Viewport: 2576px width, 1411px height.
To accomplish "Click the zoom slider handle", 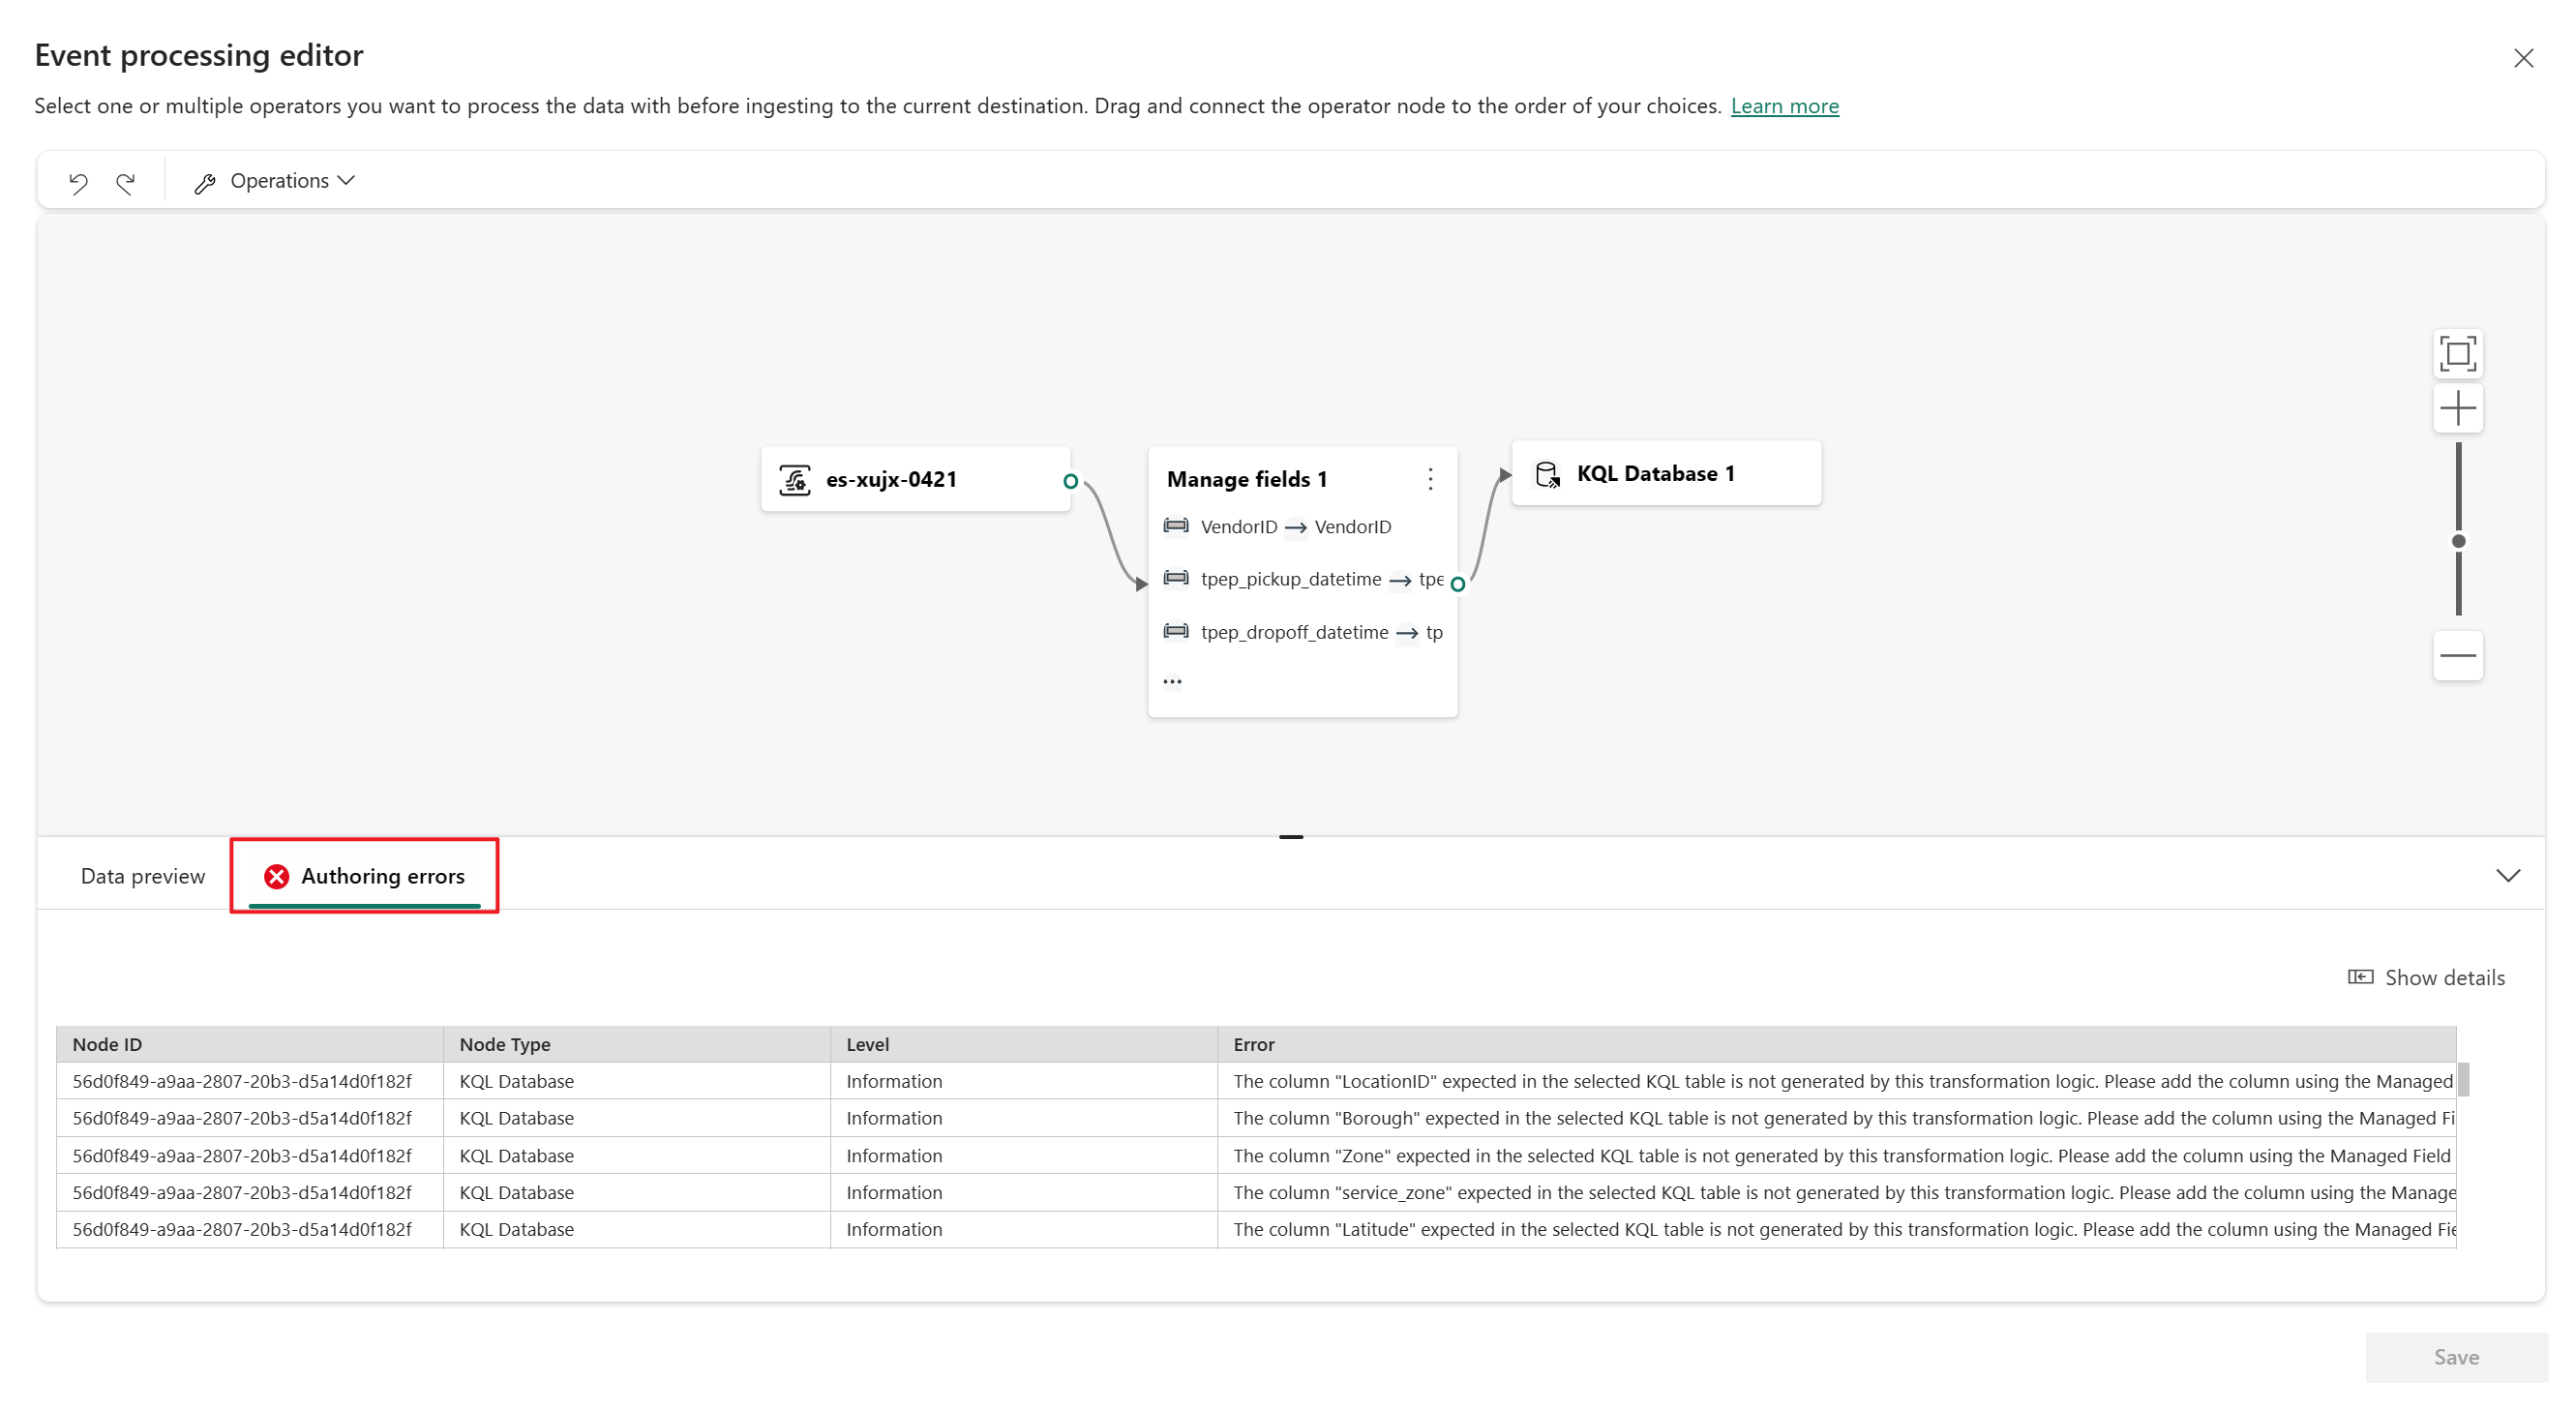I will [2458, 541].
